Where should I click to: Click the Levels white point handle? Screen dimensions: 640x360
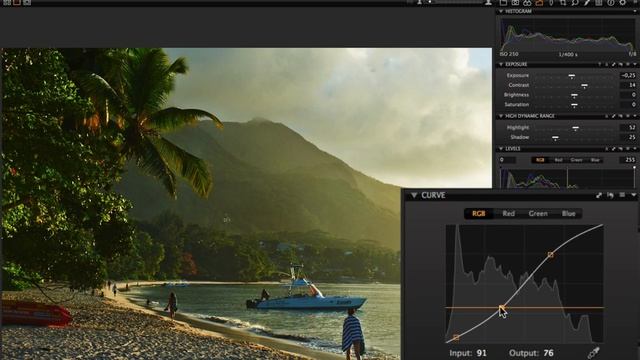(635, 167)
